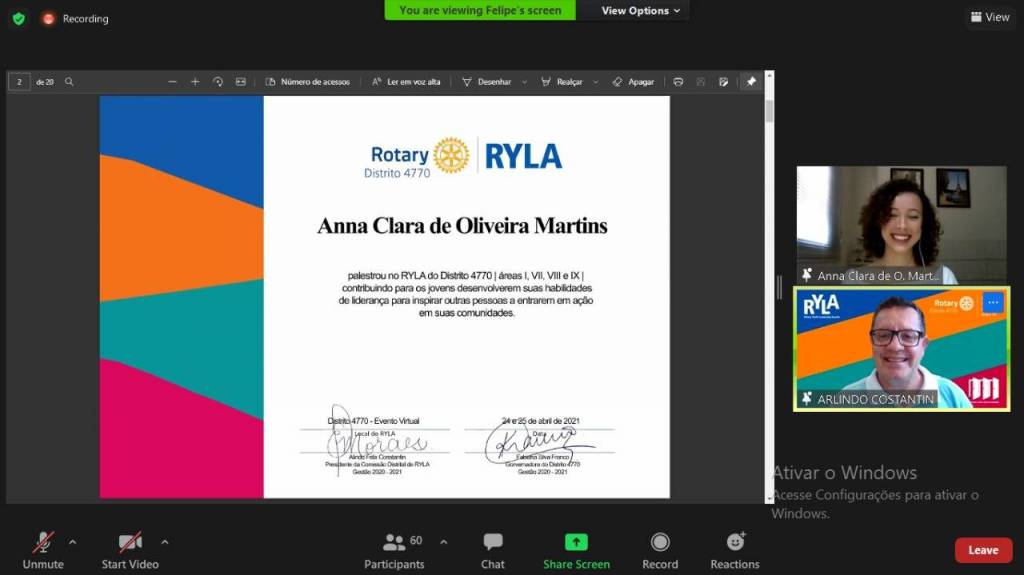Click the green encryption shield icon
Screen dimensions: 1024x575
point(18,18)
